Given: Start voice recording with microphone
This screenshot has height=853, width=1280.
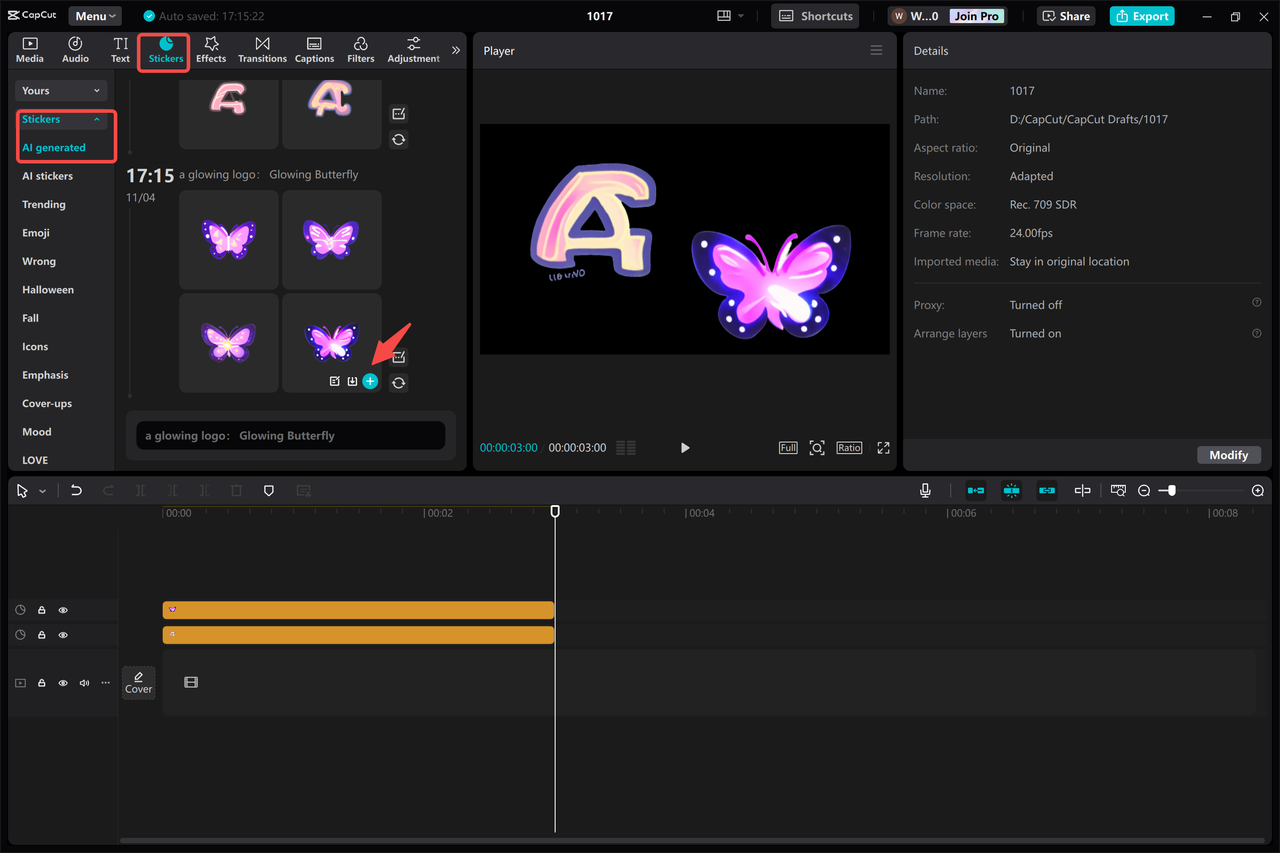Looking at the screenshot, I should point(926,490).
